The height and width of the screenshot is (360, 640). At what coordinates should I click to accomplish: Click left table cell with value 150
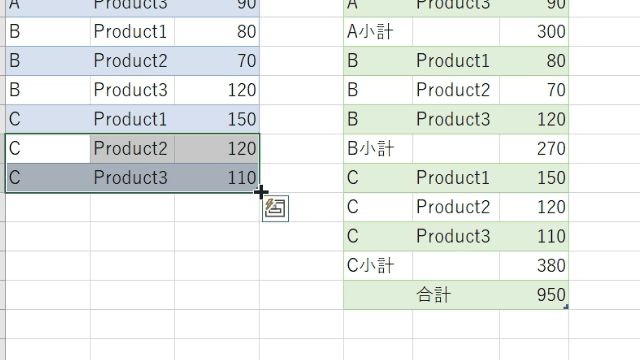tap(217, 119)
